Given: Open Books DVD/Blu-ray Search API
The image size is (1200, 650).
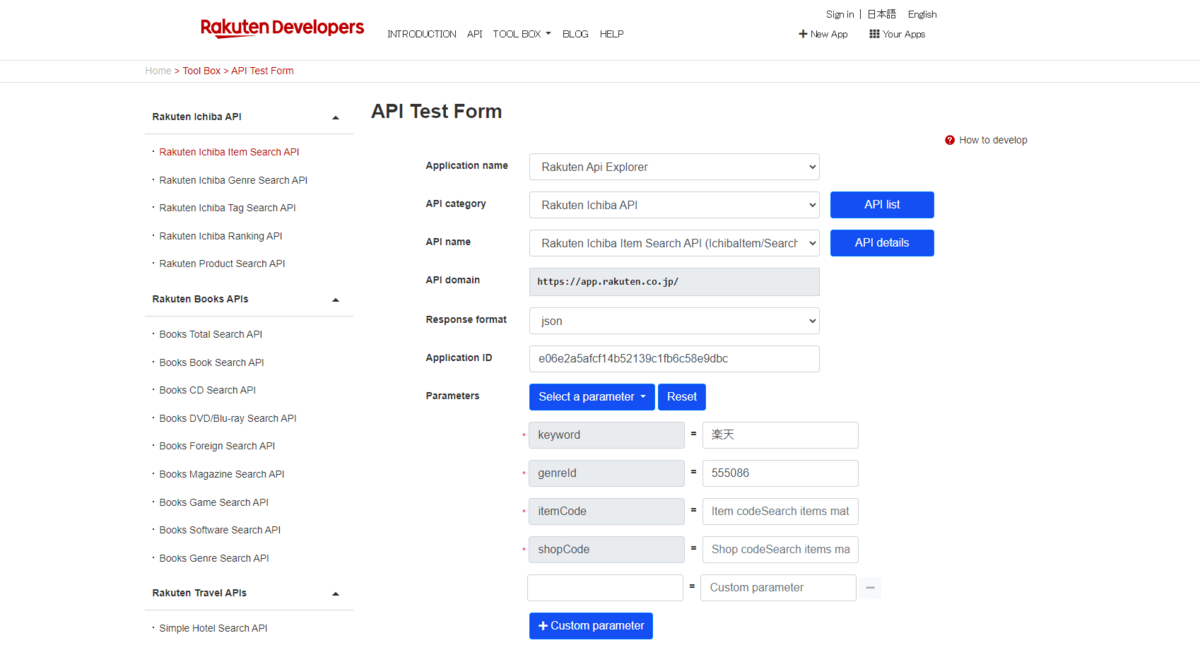Looking at the screenshot, I should pos(228,418).
